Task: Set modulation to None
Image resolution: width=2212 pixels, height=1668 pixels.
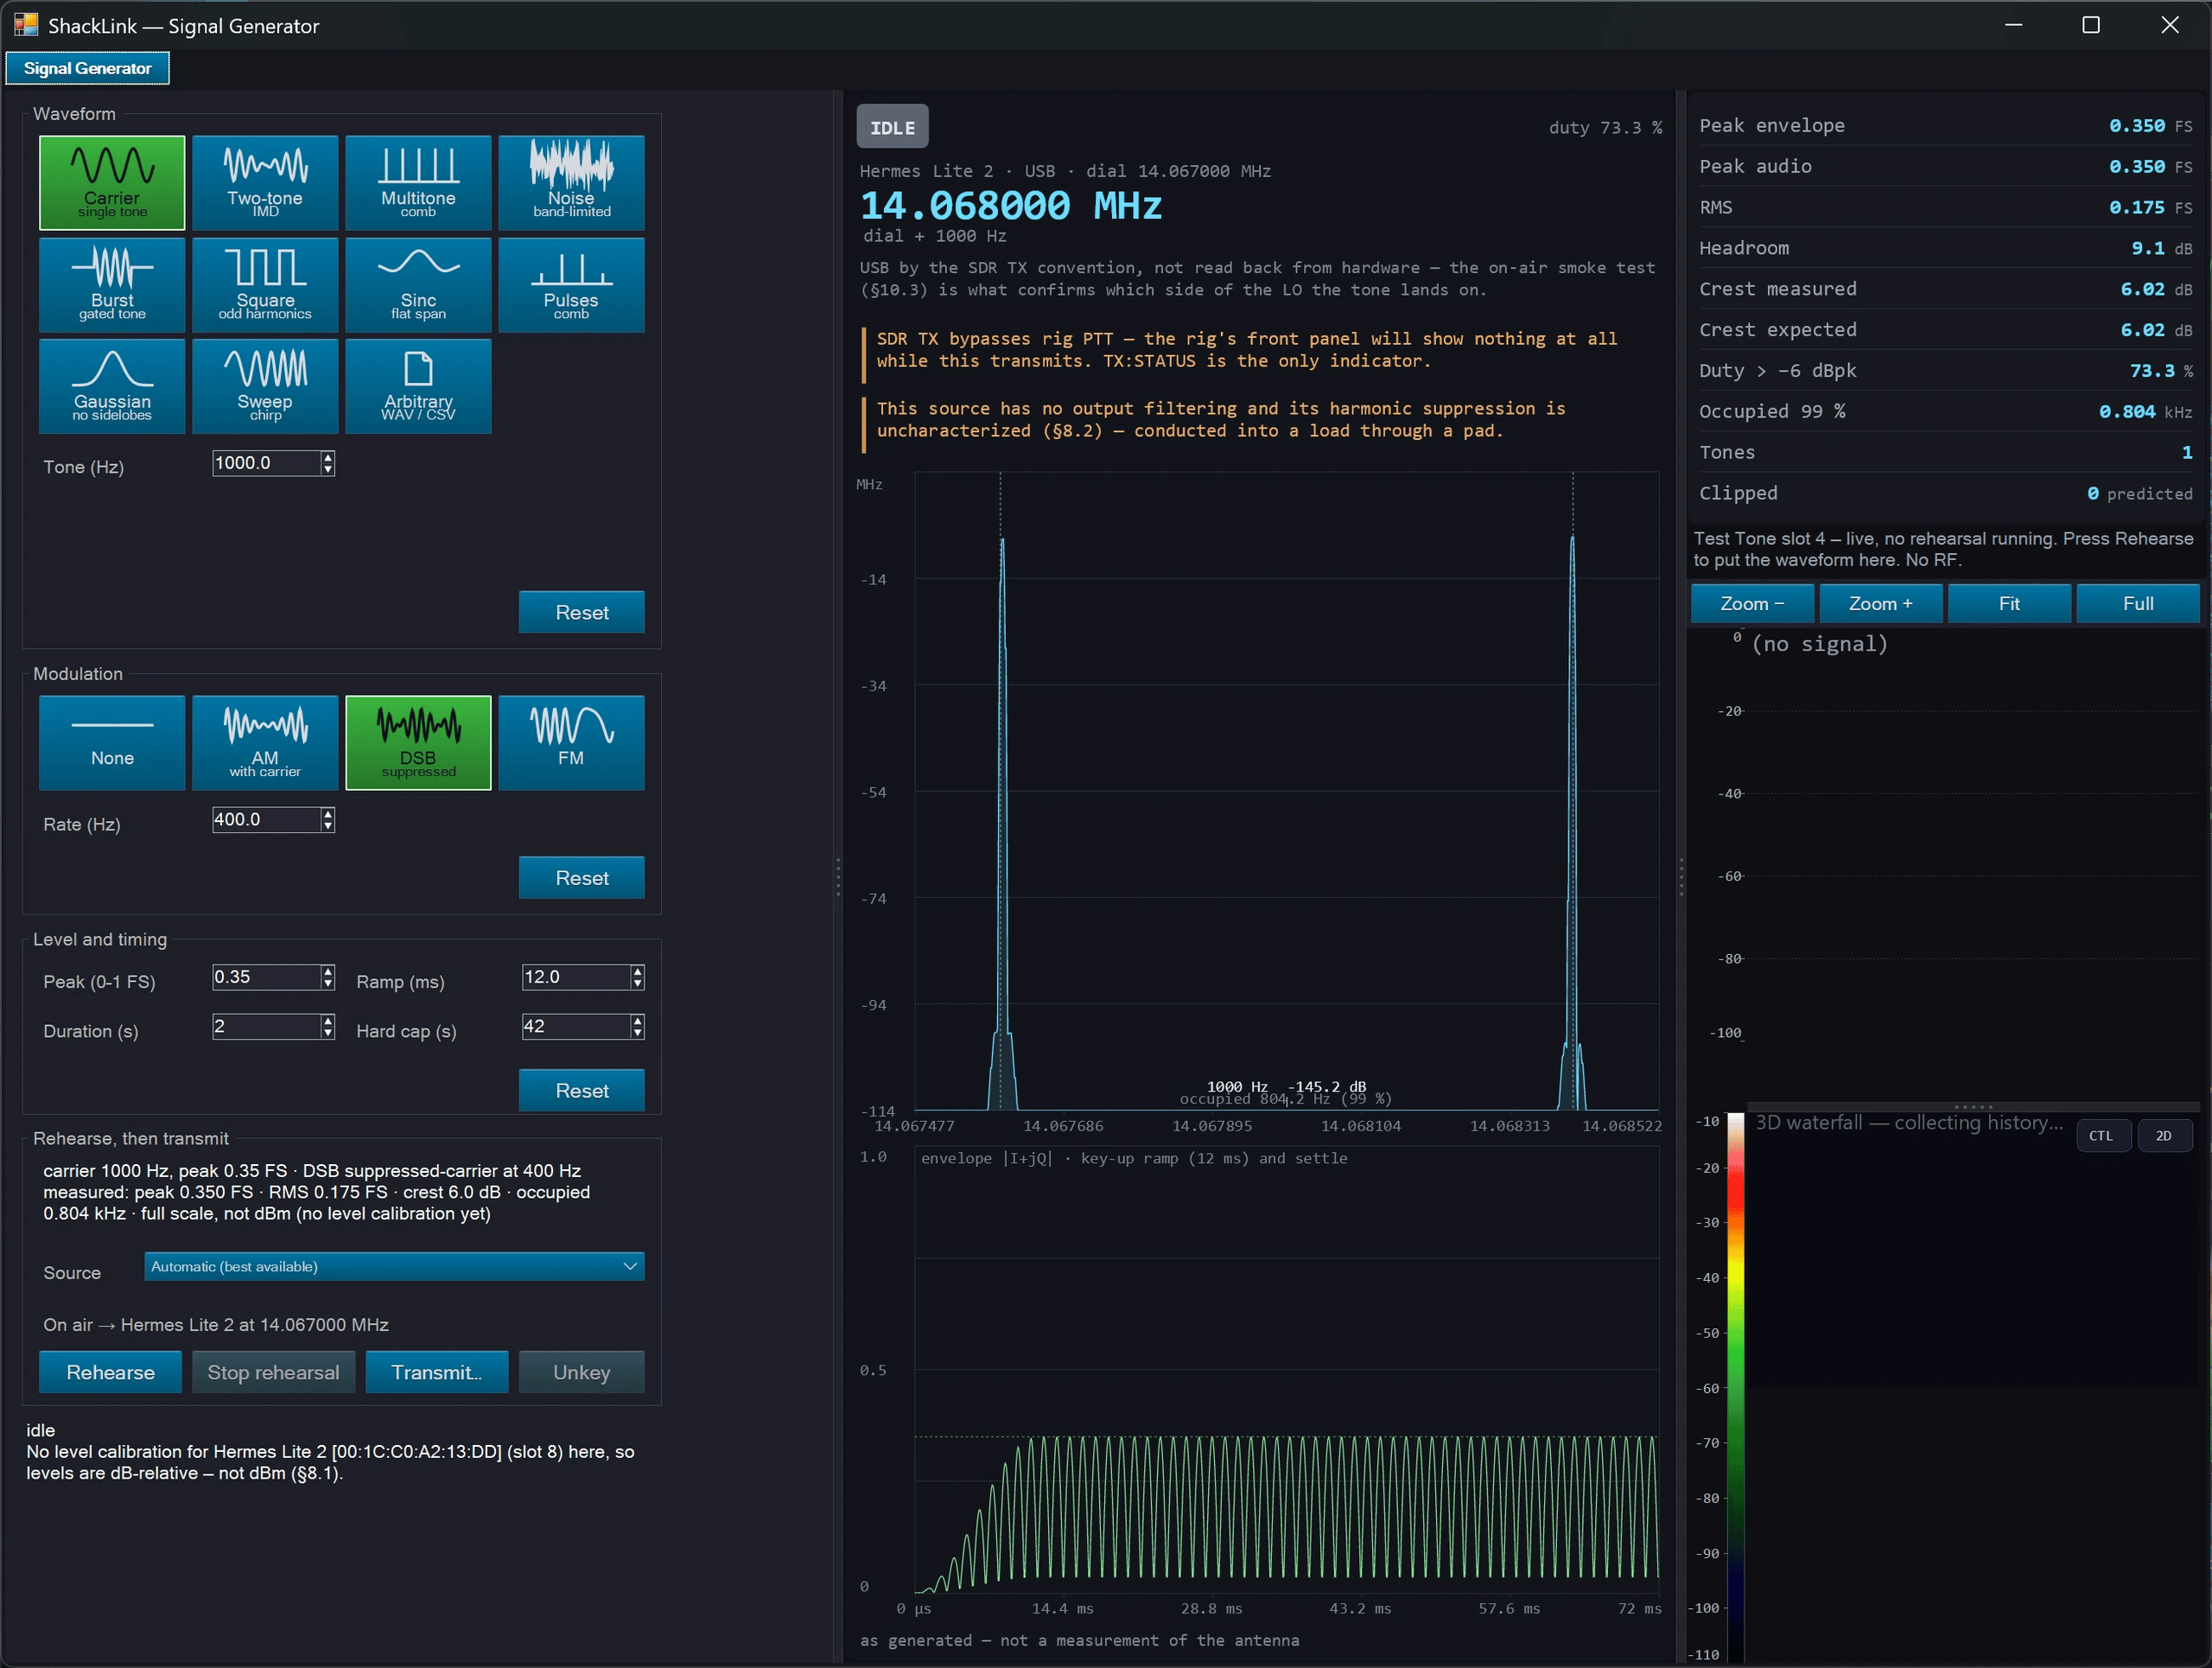Action: click(112, 743)
